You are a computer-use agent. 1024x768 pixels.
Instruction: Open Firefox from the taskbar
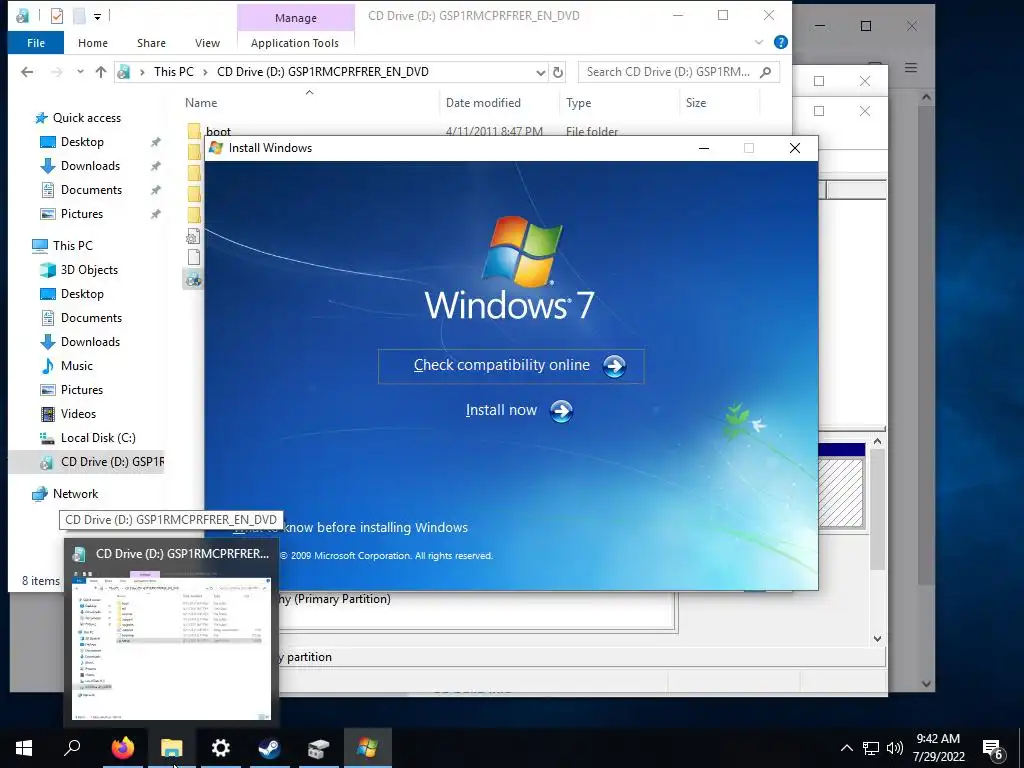122,748
